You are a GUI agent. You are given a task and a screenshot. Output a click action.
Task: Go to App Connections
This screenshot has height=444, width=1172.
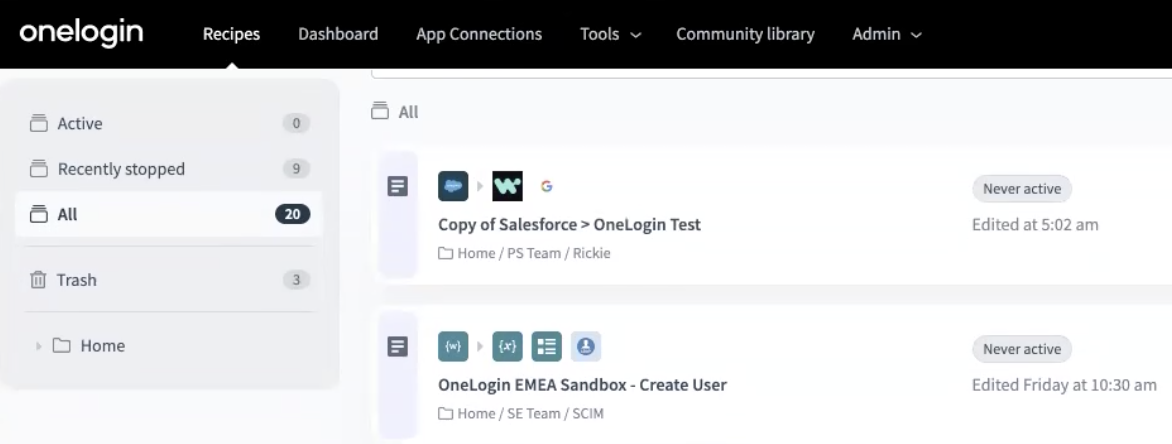[x=479, y=34]
